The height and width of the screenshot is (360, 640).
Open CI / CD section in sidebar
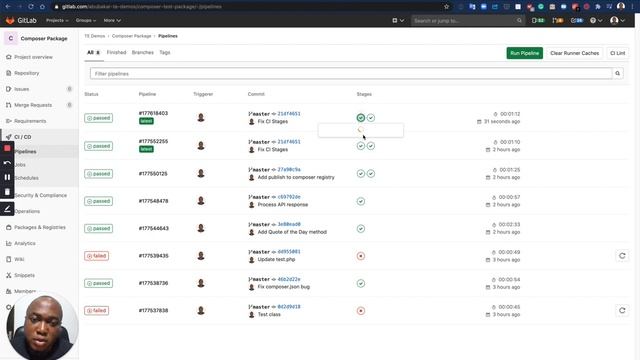[x=22, y=137]
